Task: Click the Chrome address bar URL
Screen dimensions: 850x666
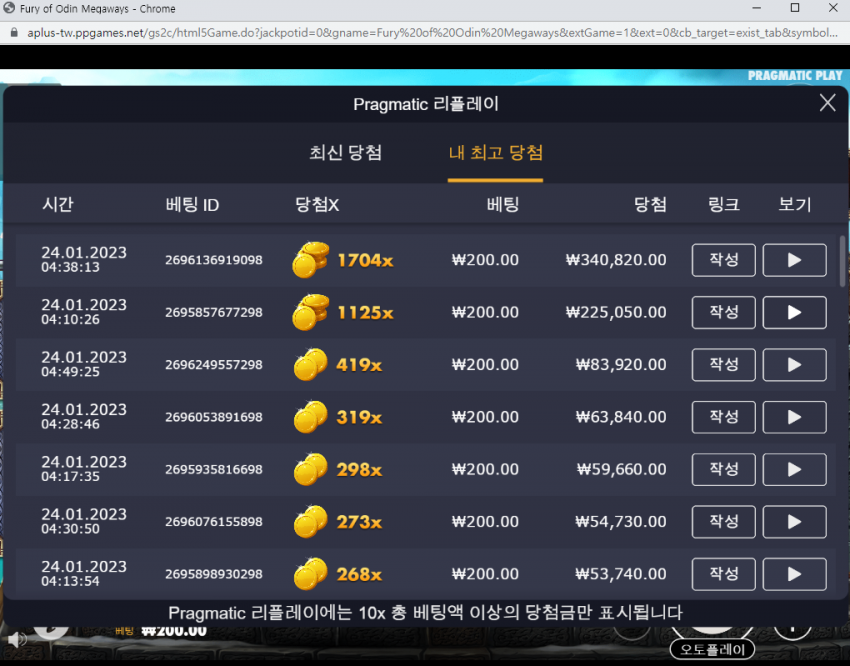Action: pos(432,33)
